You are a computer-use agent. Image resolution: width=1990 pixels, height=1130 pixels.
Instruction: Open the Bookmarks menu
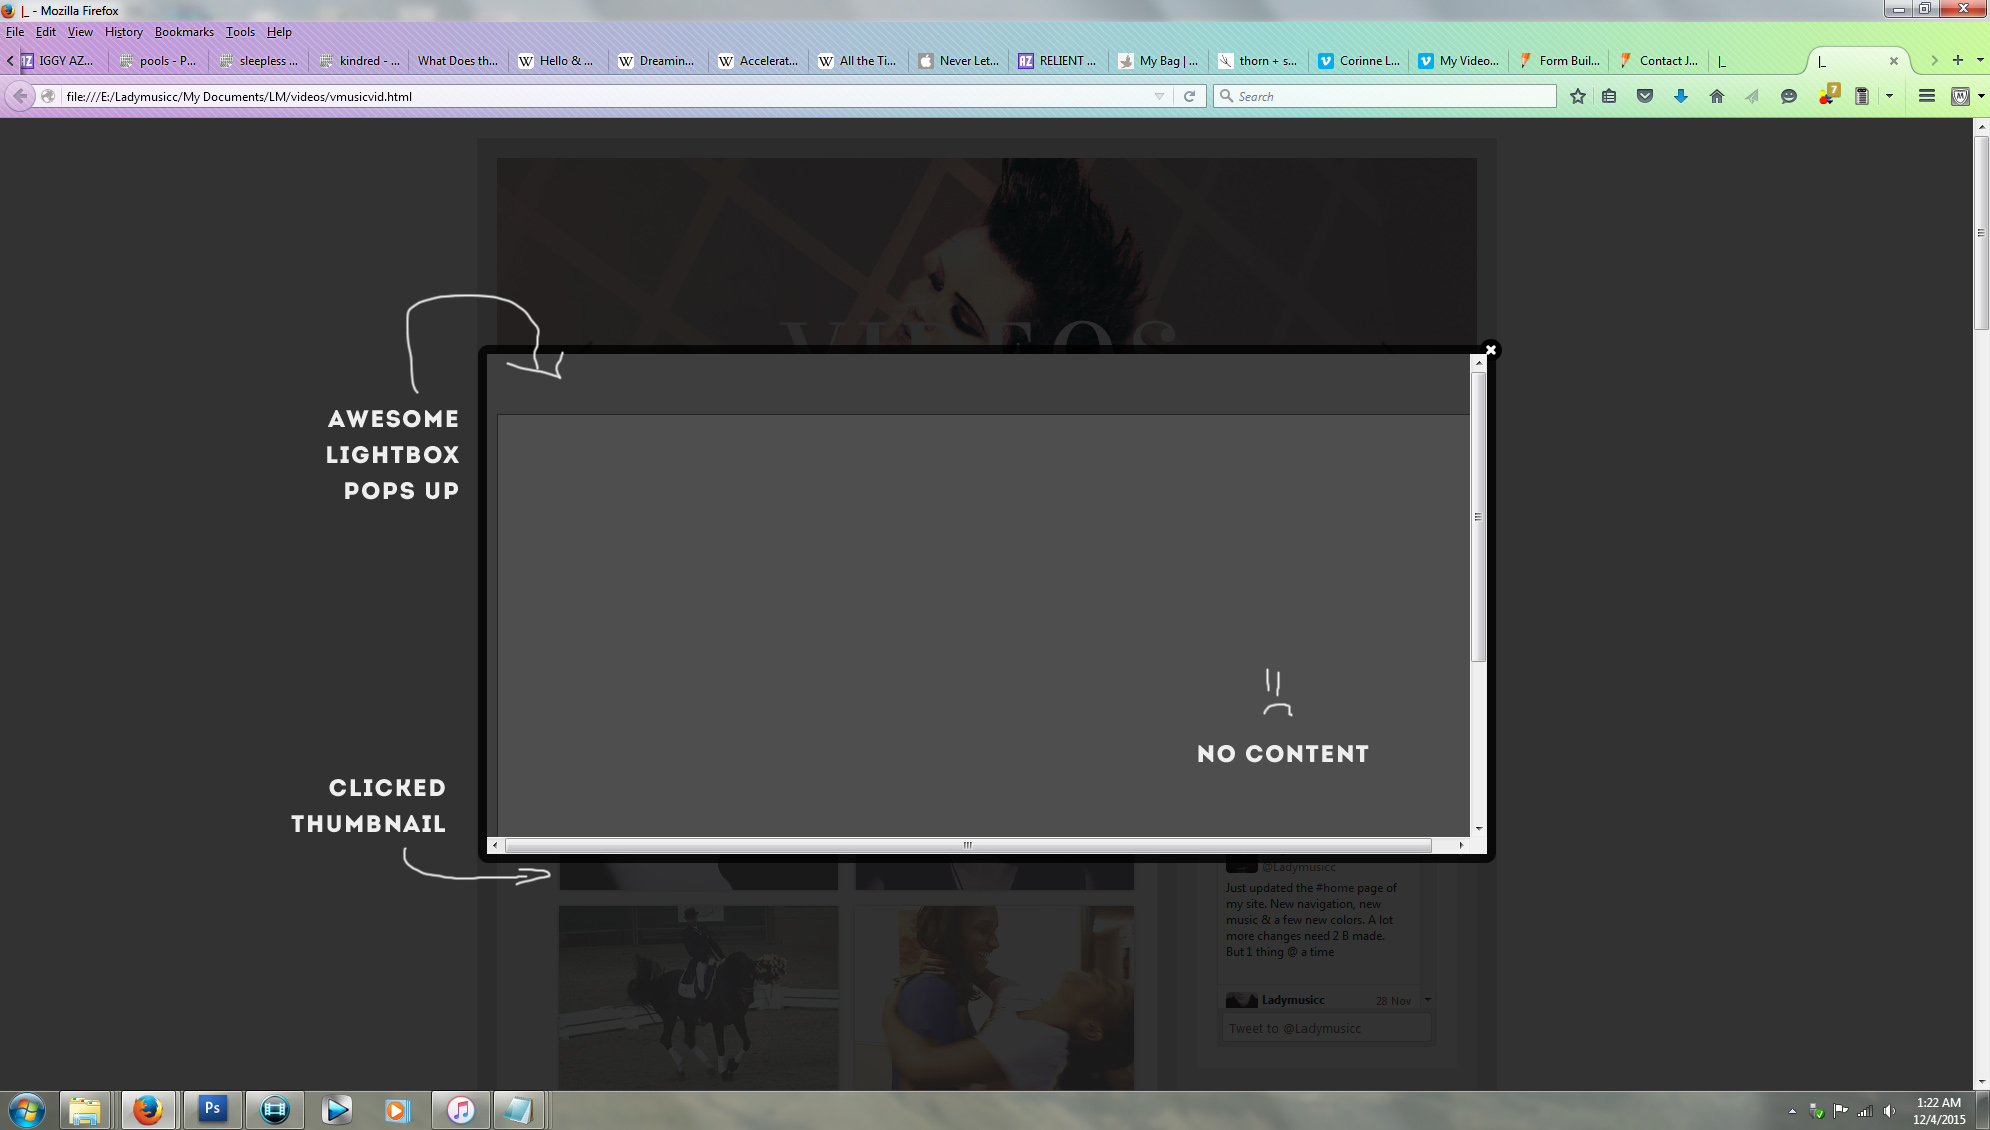(x=184, y=32)
